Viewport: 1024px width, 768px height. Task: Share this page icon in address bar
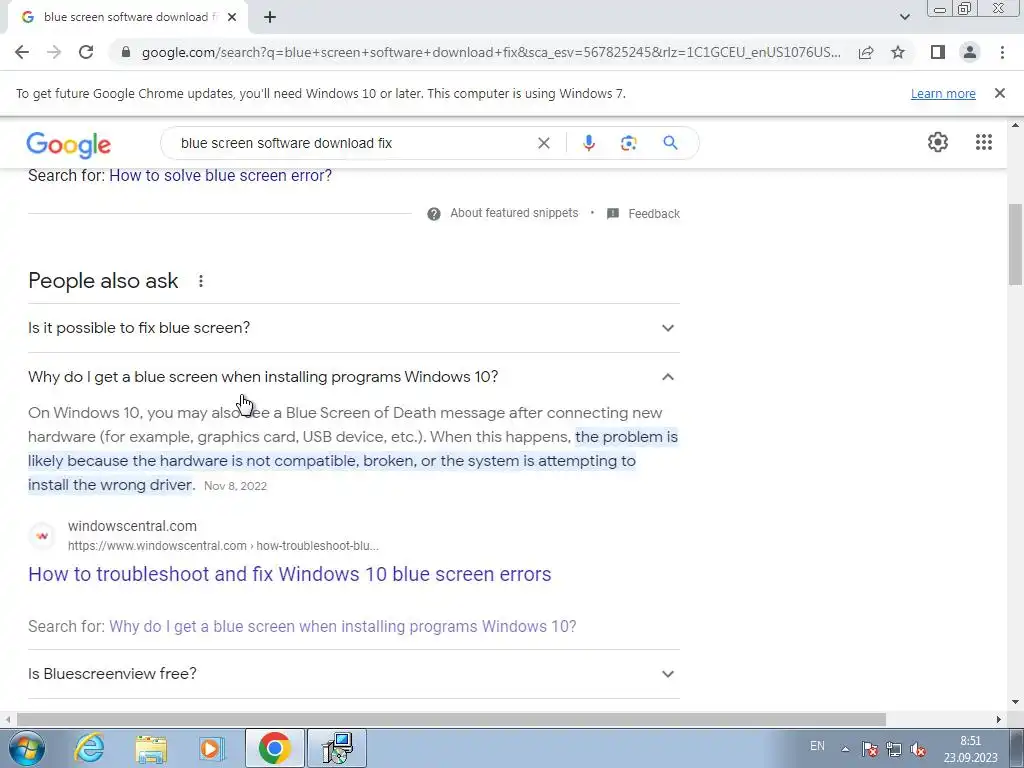(x=866, y=52)
